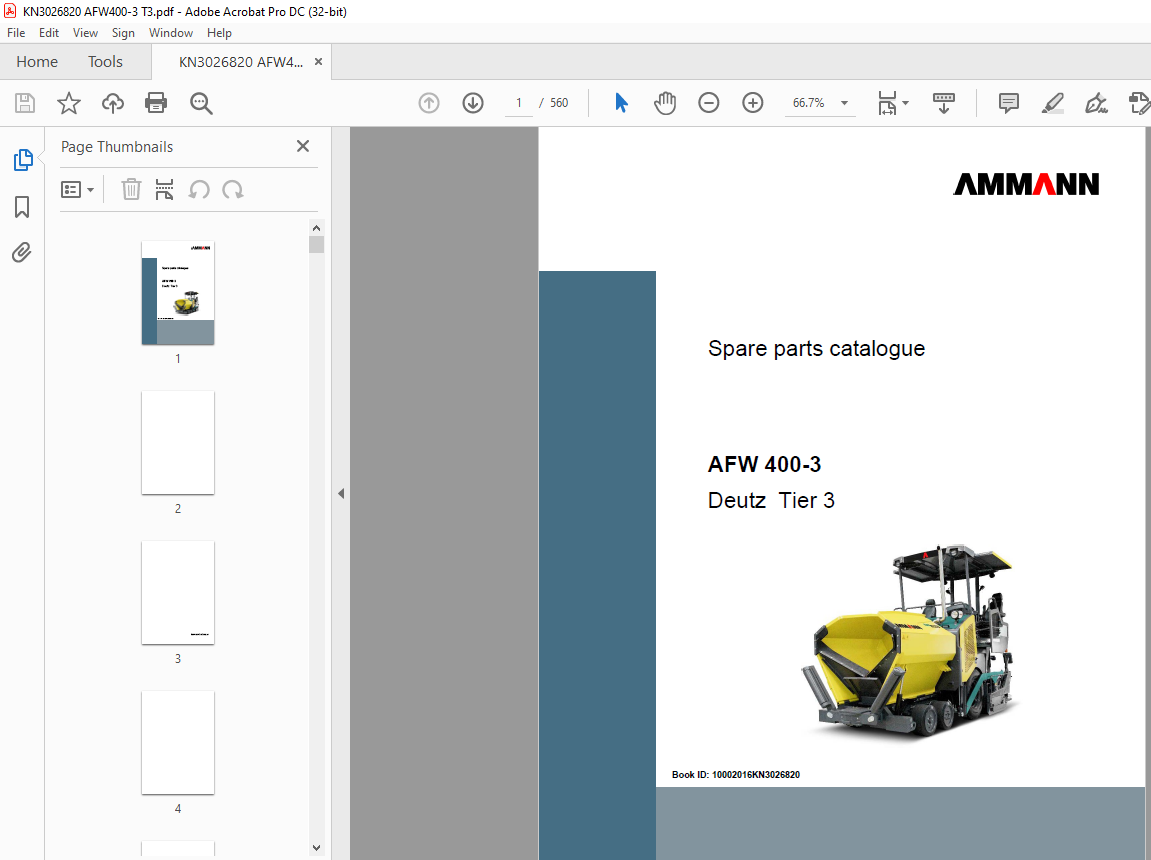The image size is (1151, 860).
Task: Click the Book ID 10002016KN3026820 text
Action: click(736, 775)
